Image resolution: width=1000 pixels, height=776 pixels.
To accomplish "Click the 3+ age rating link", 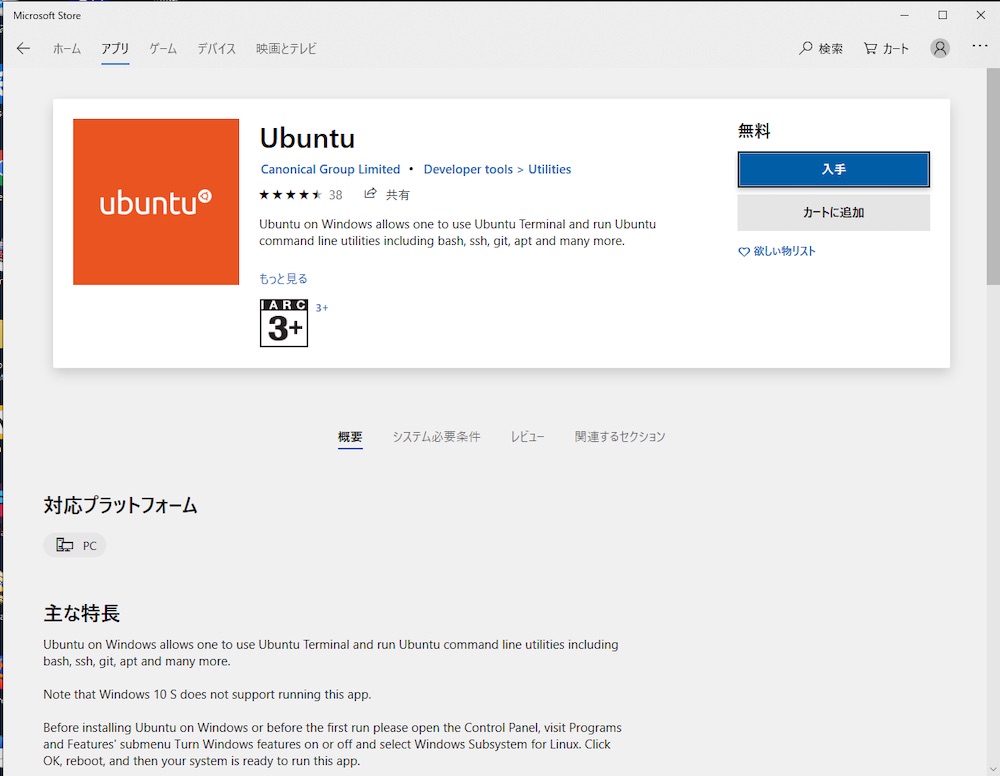I will pyautogui.click(x=322, y=308).
